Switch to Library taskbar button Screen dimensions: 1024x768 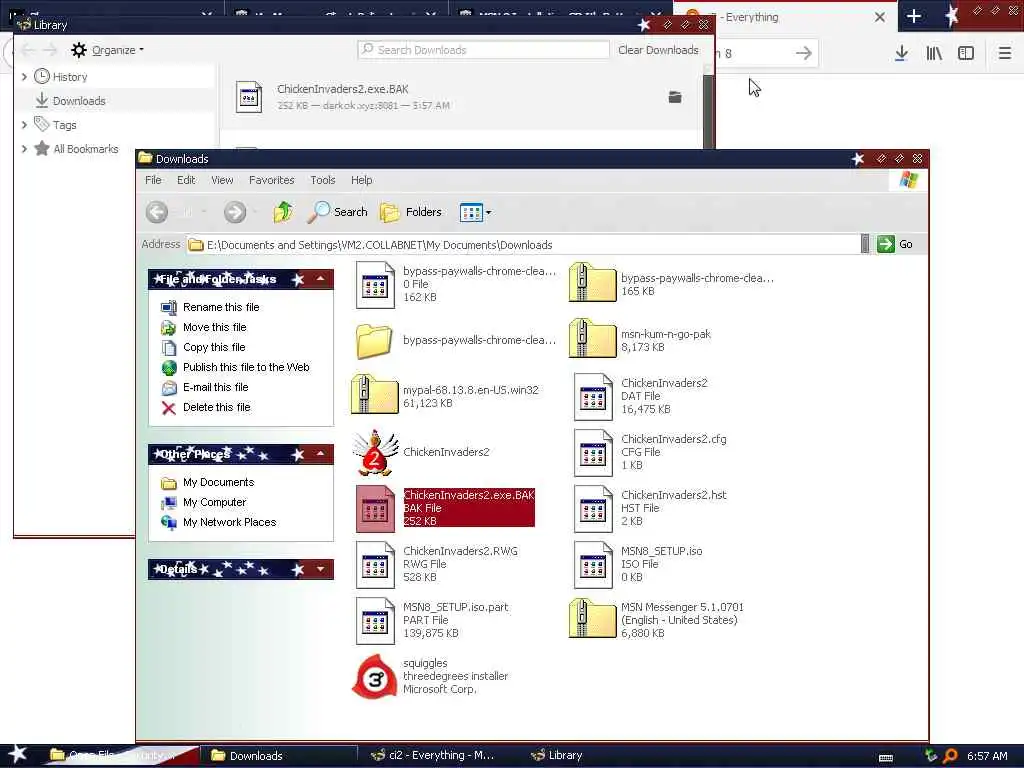pyautogui.click(x=556, y=756)
